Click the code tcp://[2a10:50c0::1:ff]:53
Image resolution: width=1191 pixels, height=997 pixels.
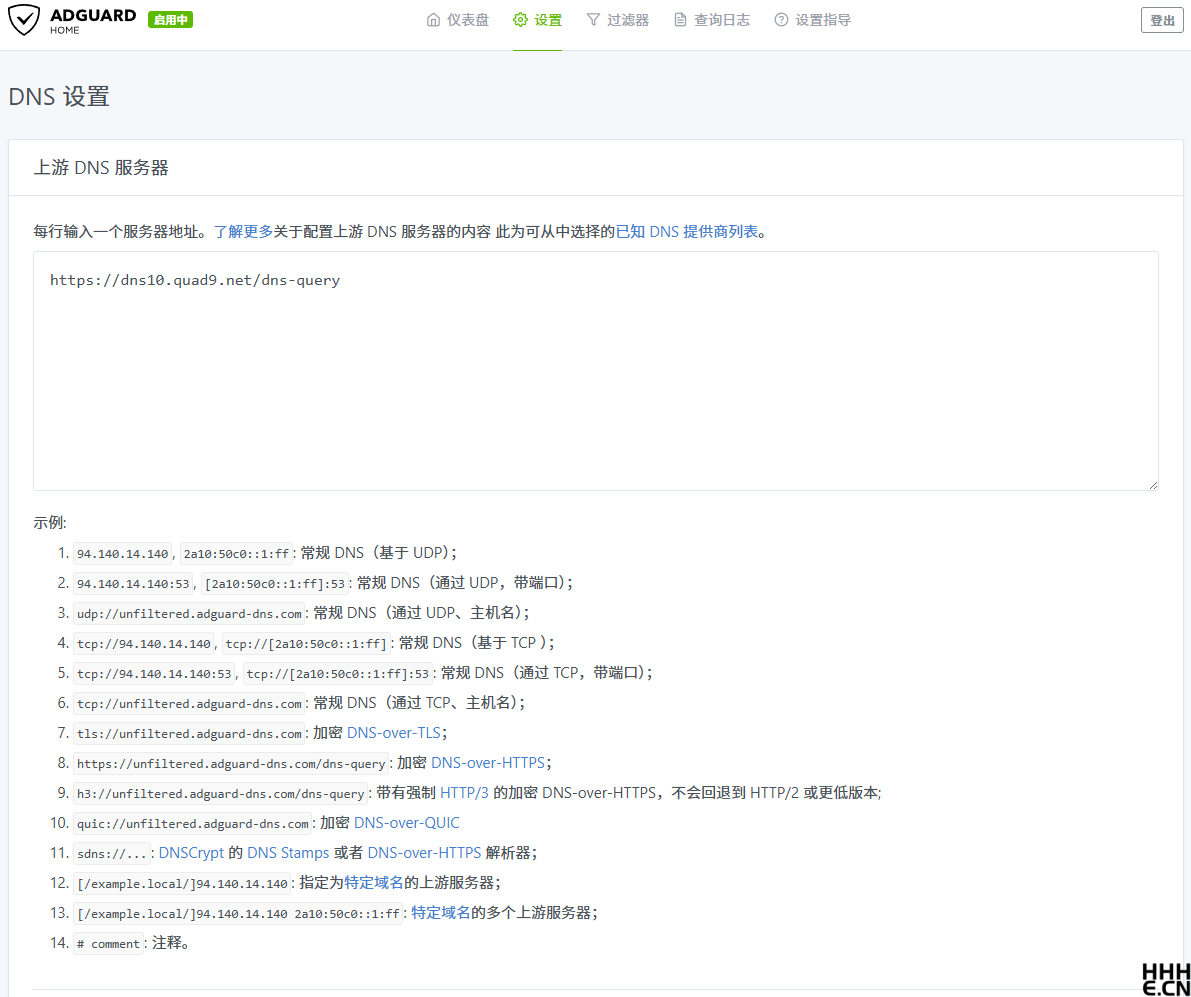338,674
